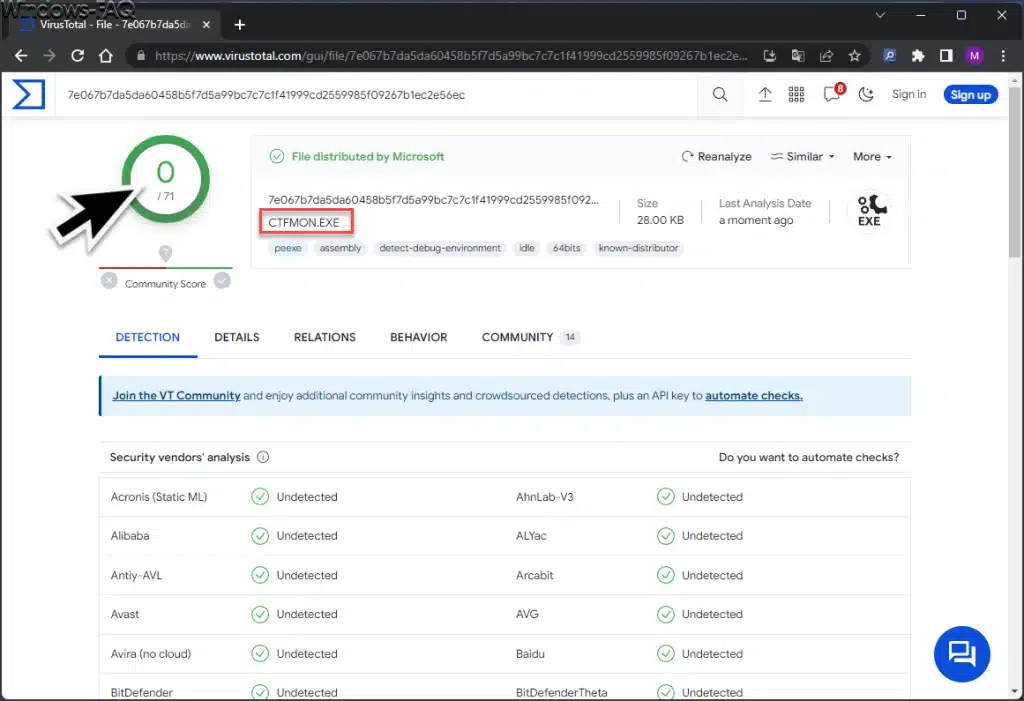1024x701 pixels.
Task: Click Undetected check icon for Avast
Action: [260, 614]
